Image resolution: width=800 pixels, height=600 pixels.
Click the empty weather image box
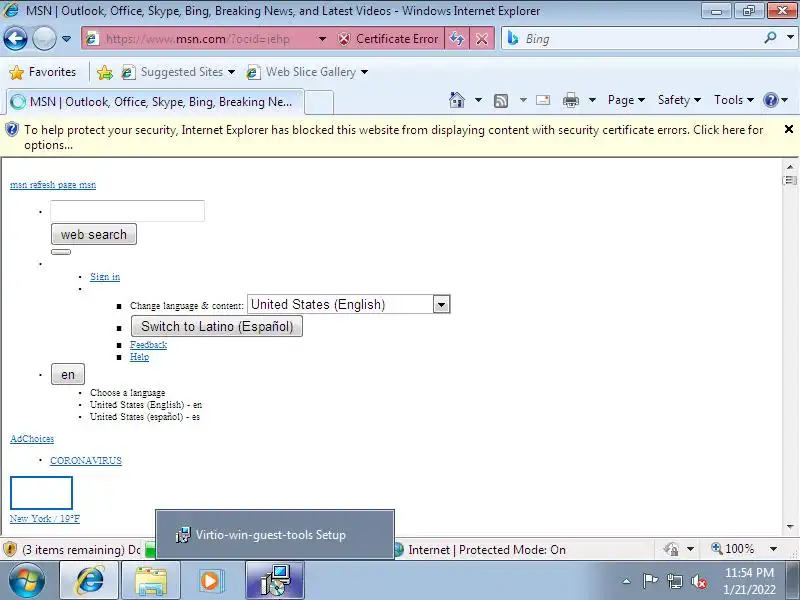tap(41, 493)
